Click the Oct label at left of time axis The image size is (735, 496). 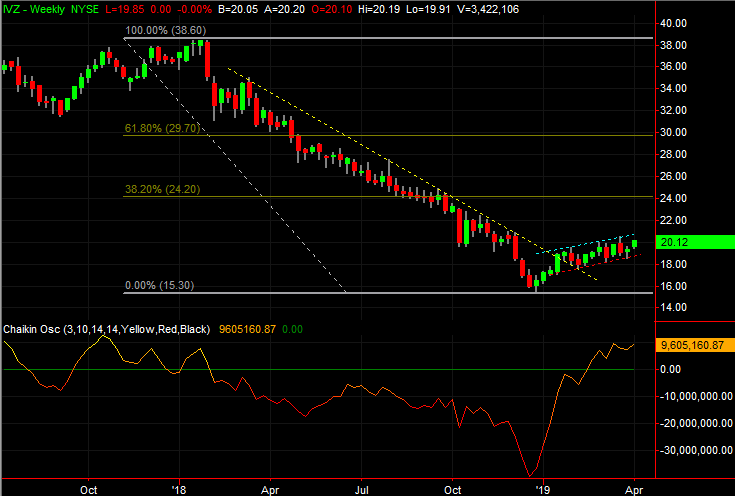click(89, 490)
